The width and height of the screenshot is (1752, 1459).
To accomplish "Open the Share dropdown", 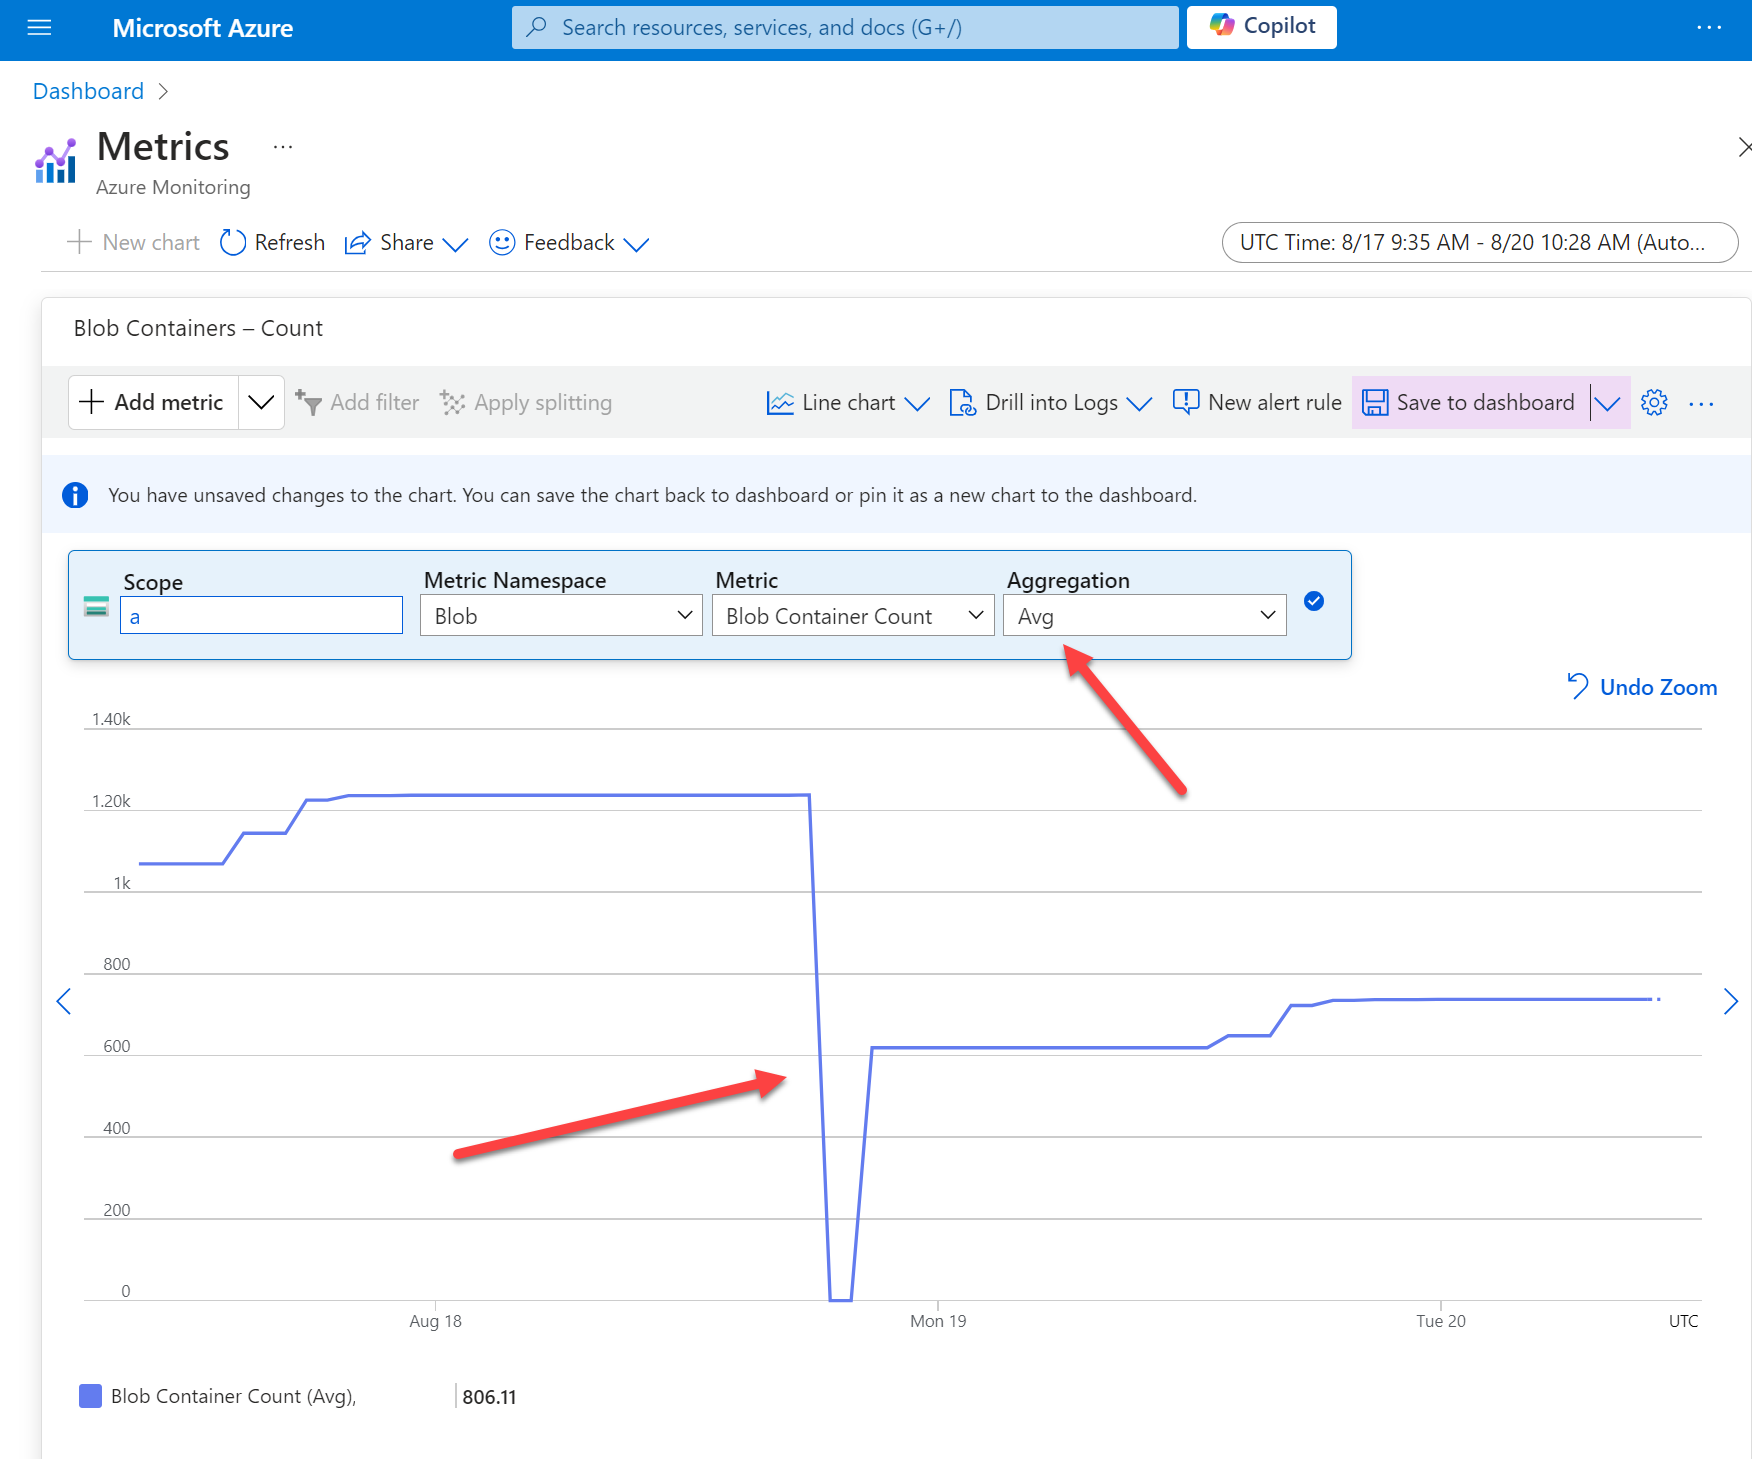I will pyautogui.click(x=406, y=242).
